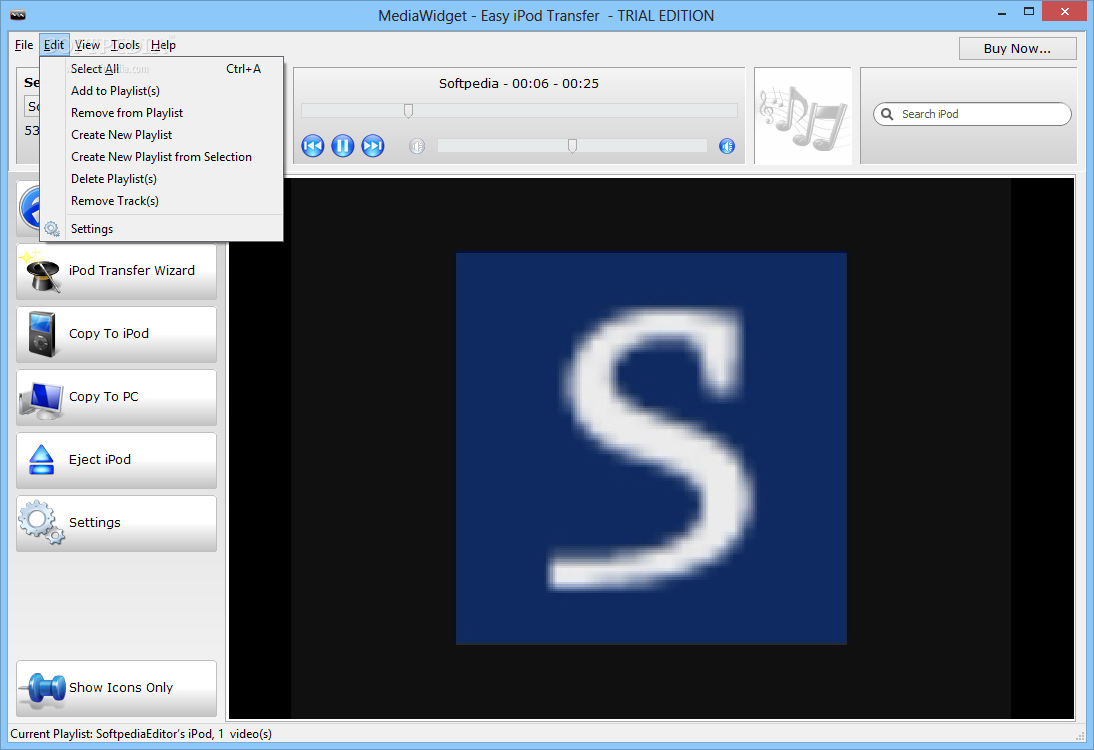Click the volume up speaker icon
The image size is (1094, 750).
click(727, 146)
